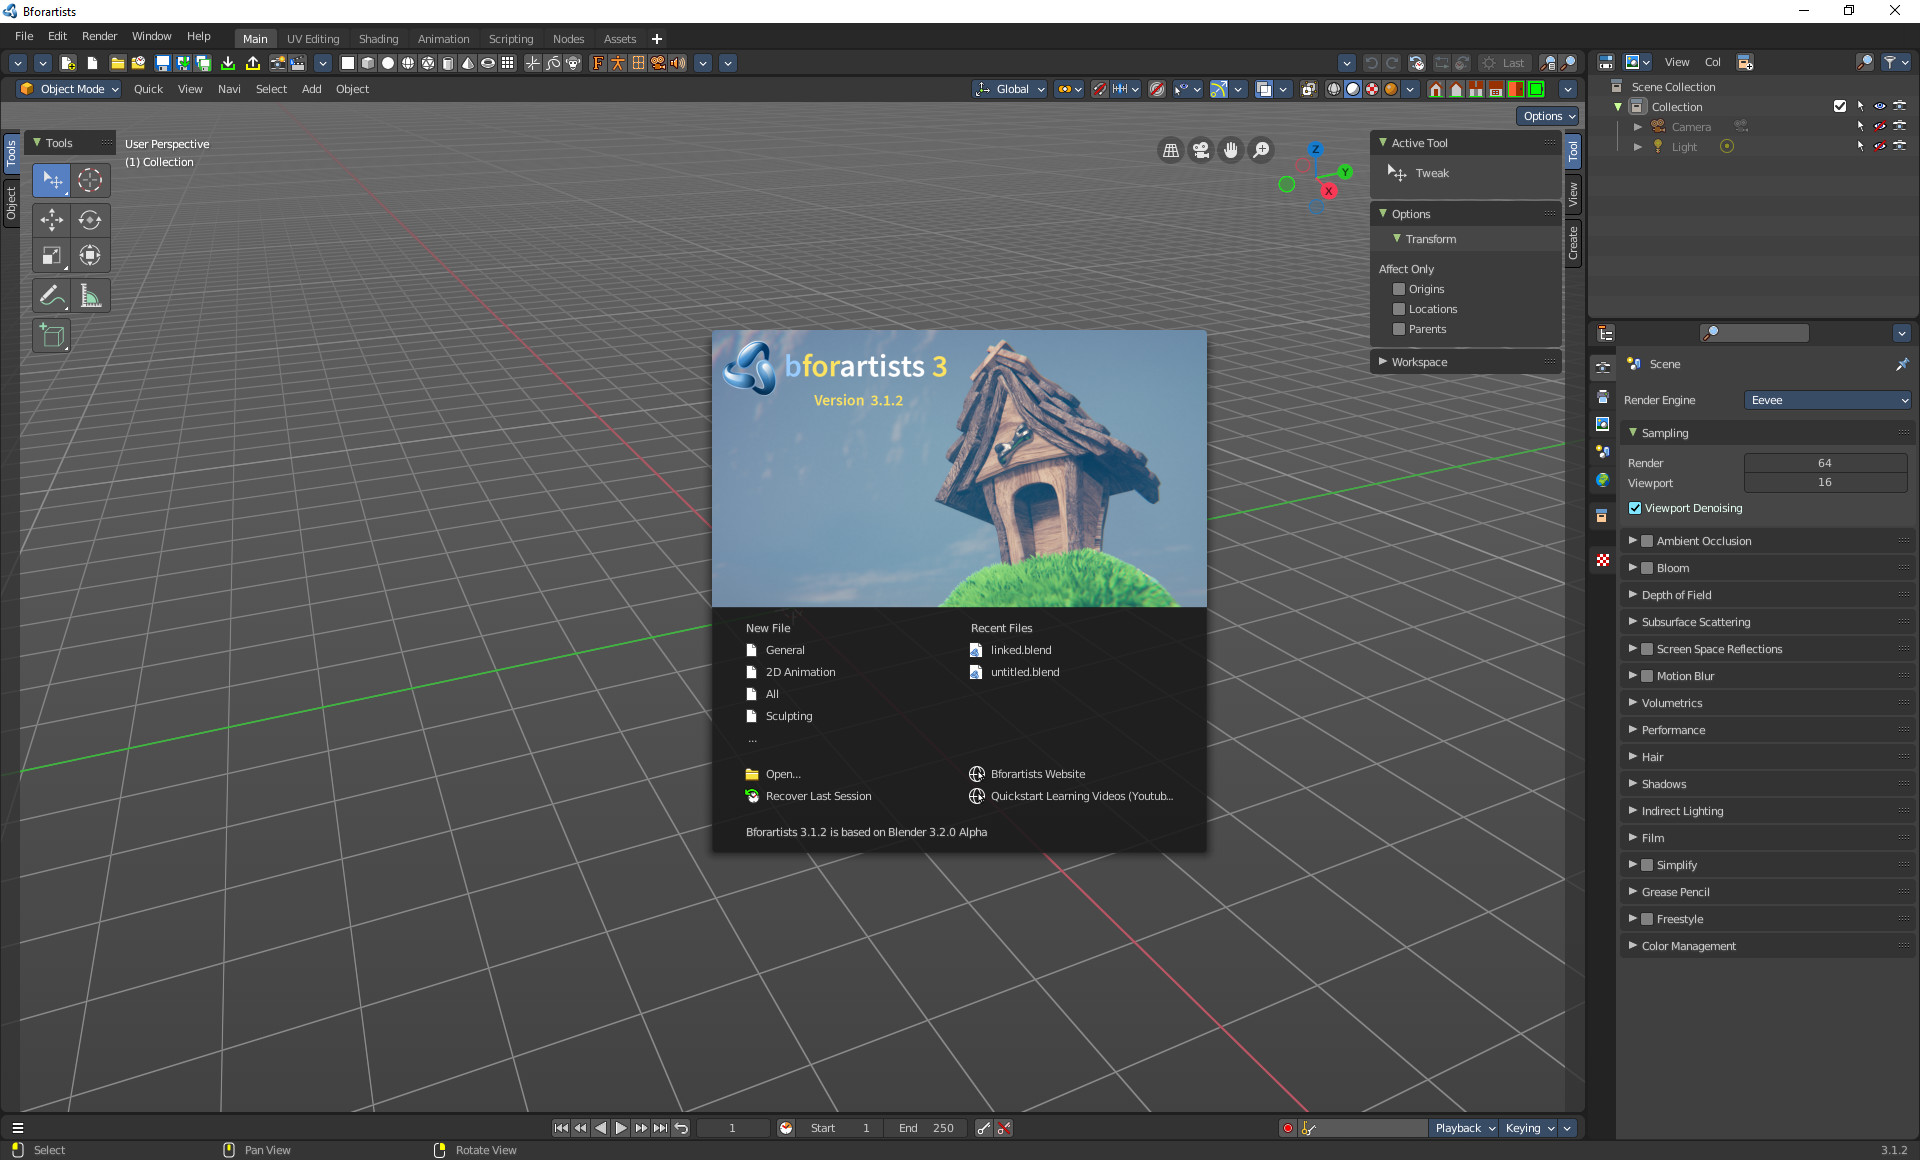
Task: Enable the Bloom checkbox
Action: [x=1647, y=568]
